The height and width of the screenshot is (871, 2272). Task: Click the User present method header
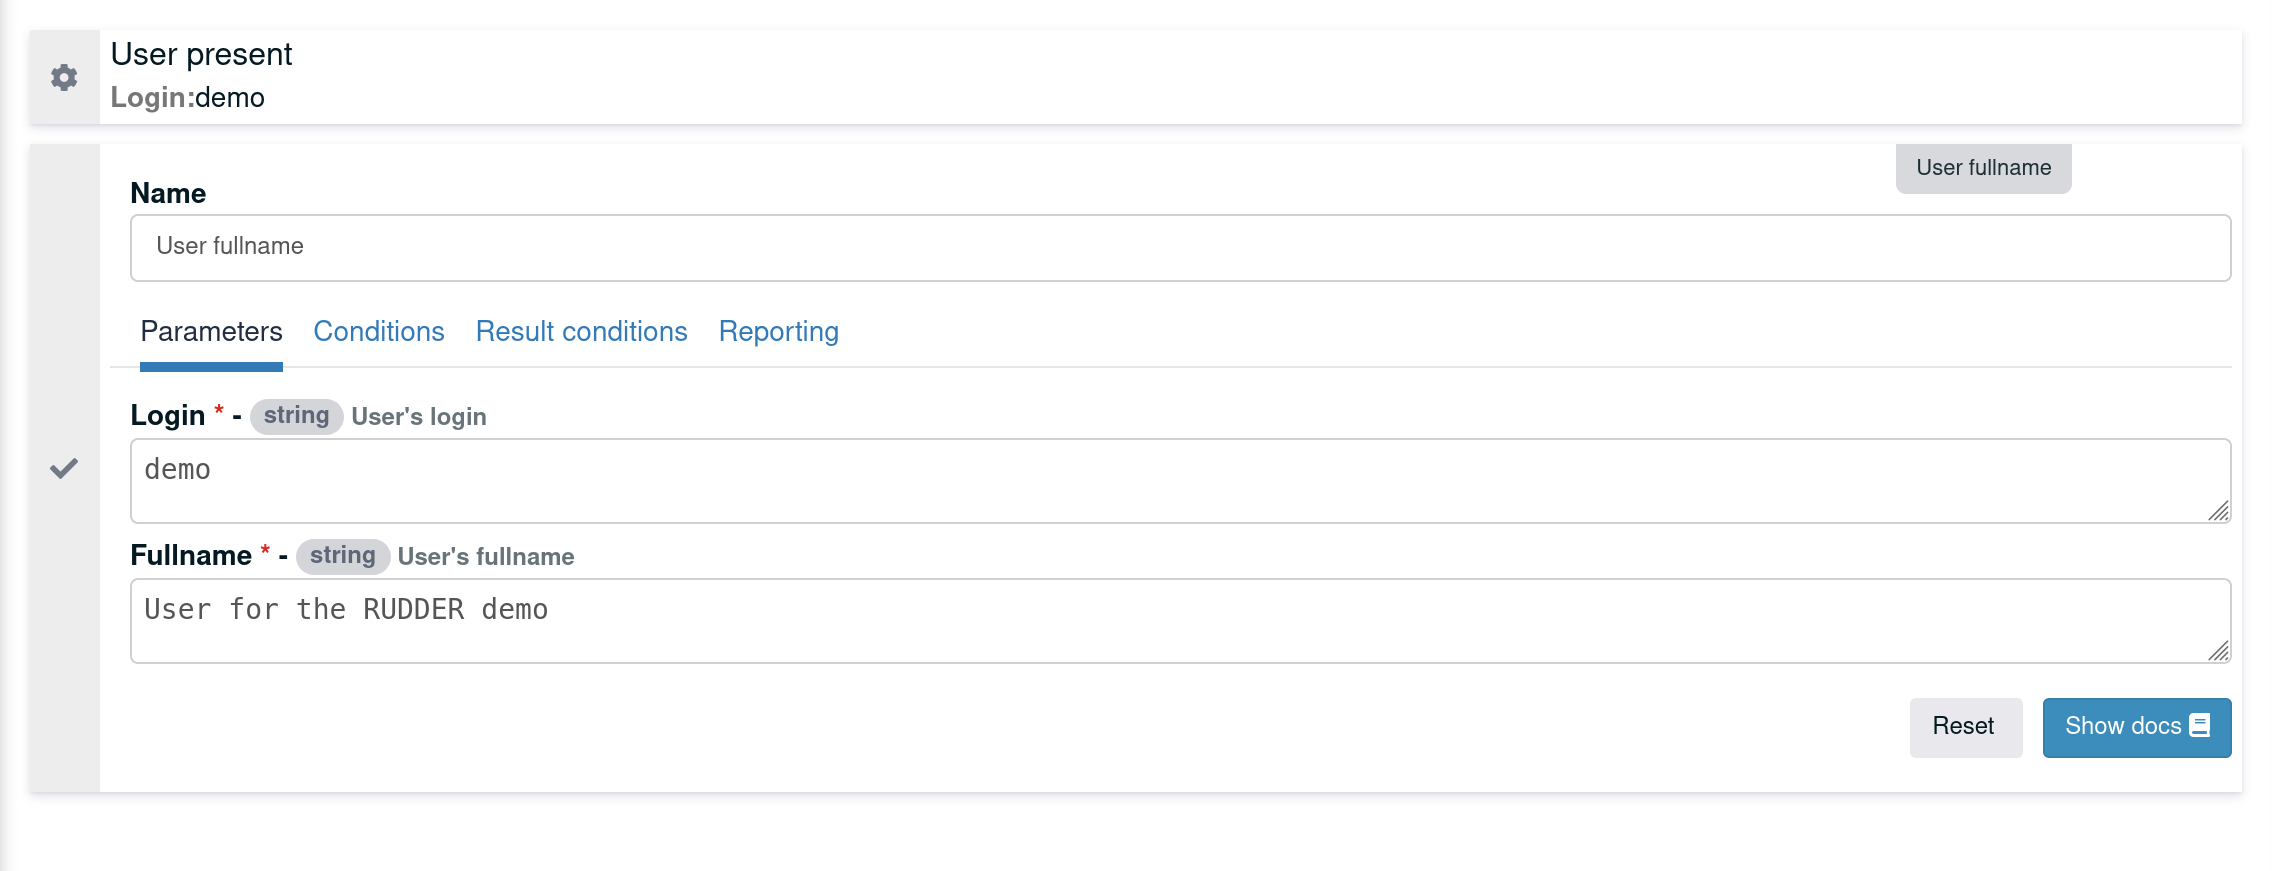(x=200, y=55)
